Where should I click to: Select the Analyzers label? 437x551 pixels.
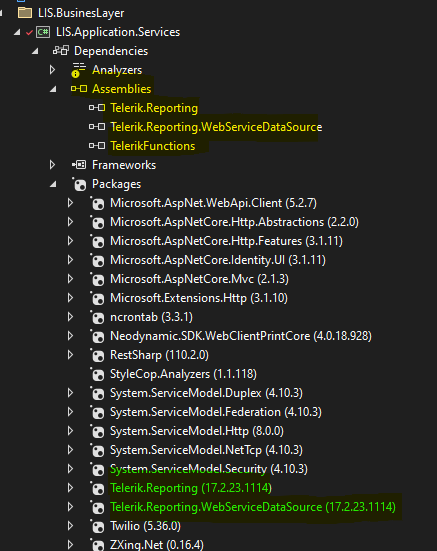pyautogui.click(x=117, y=70)
